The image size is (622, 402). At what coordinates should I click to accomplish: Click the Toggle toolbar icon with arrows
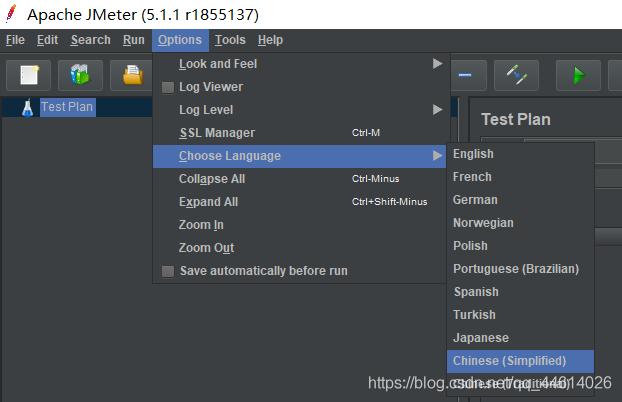(516, 75)
